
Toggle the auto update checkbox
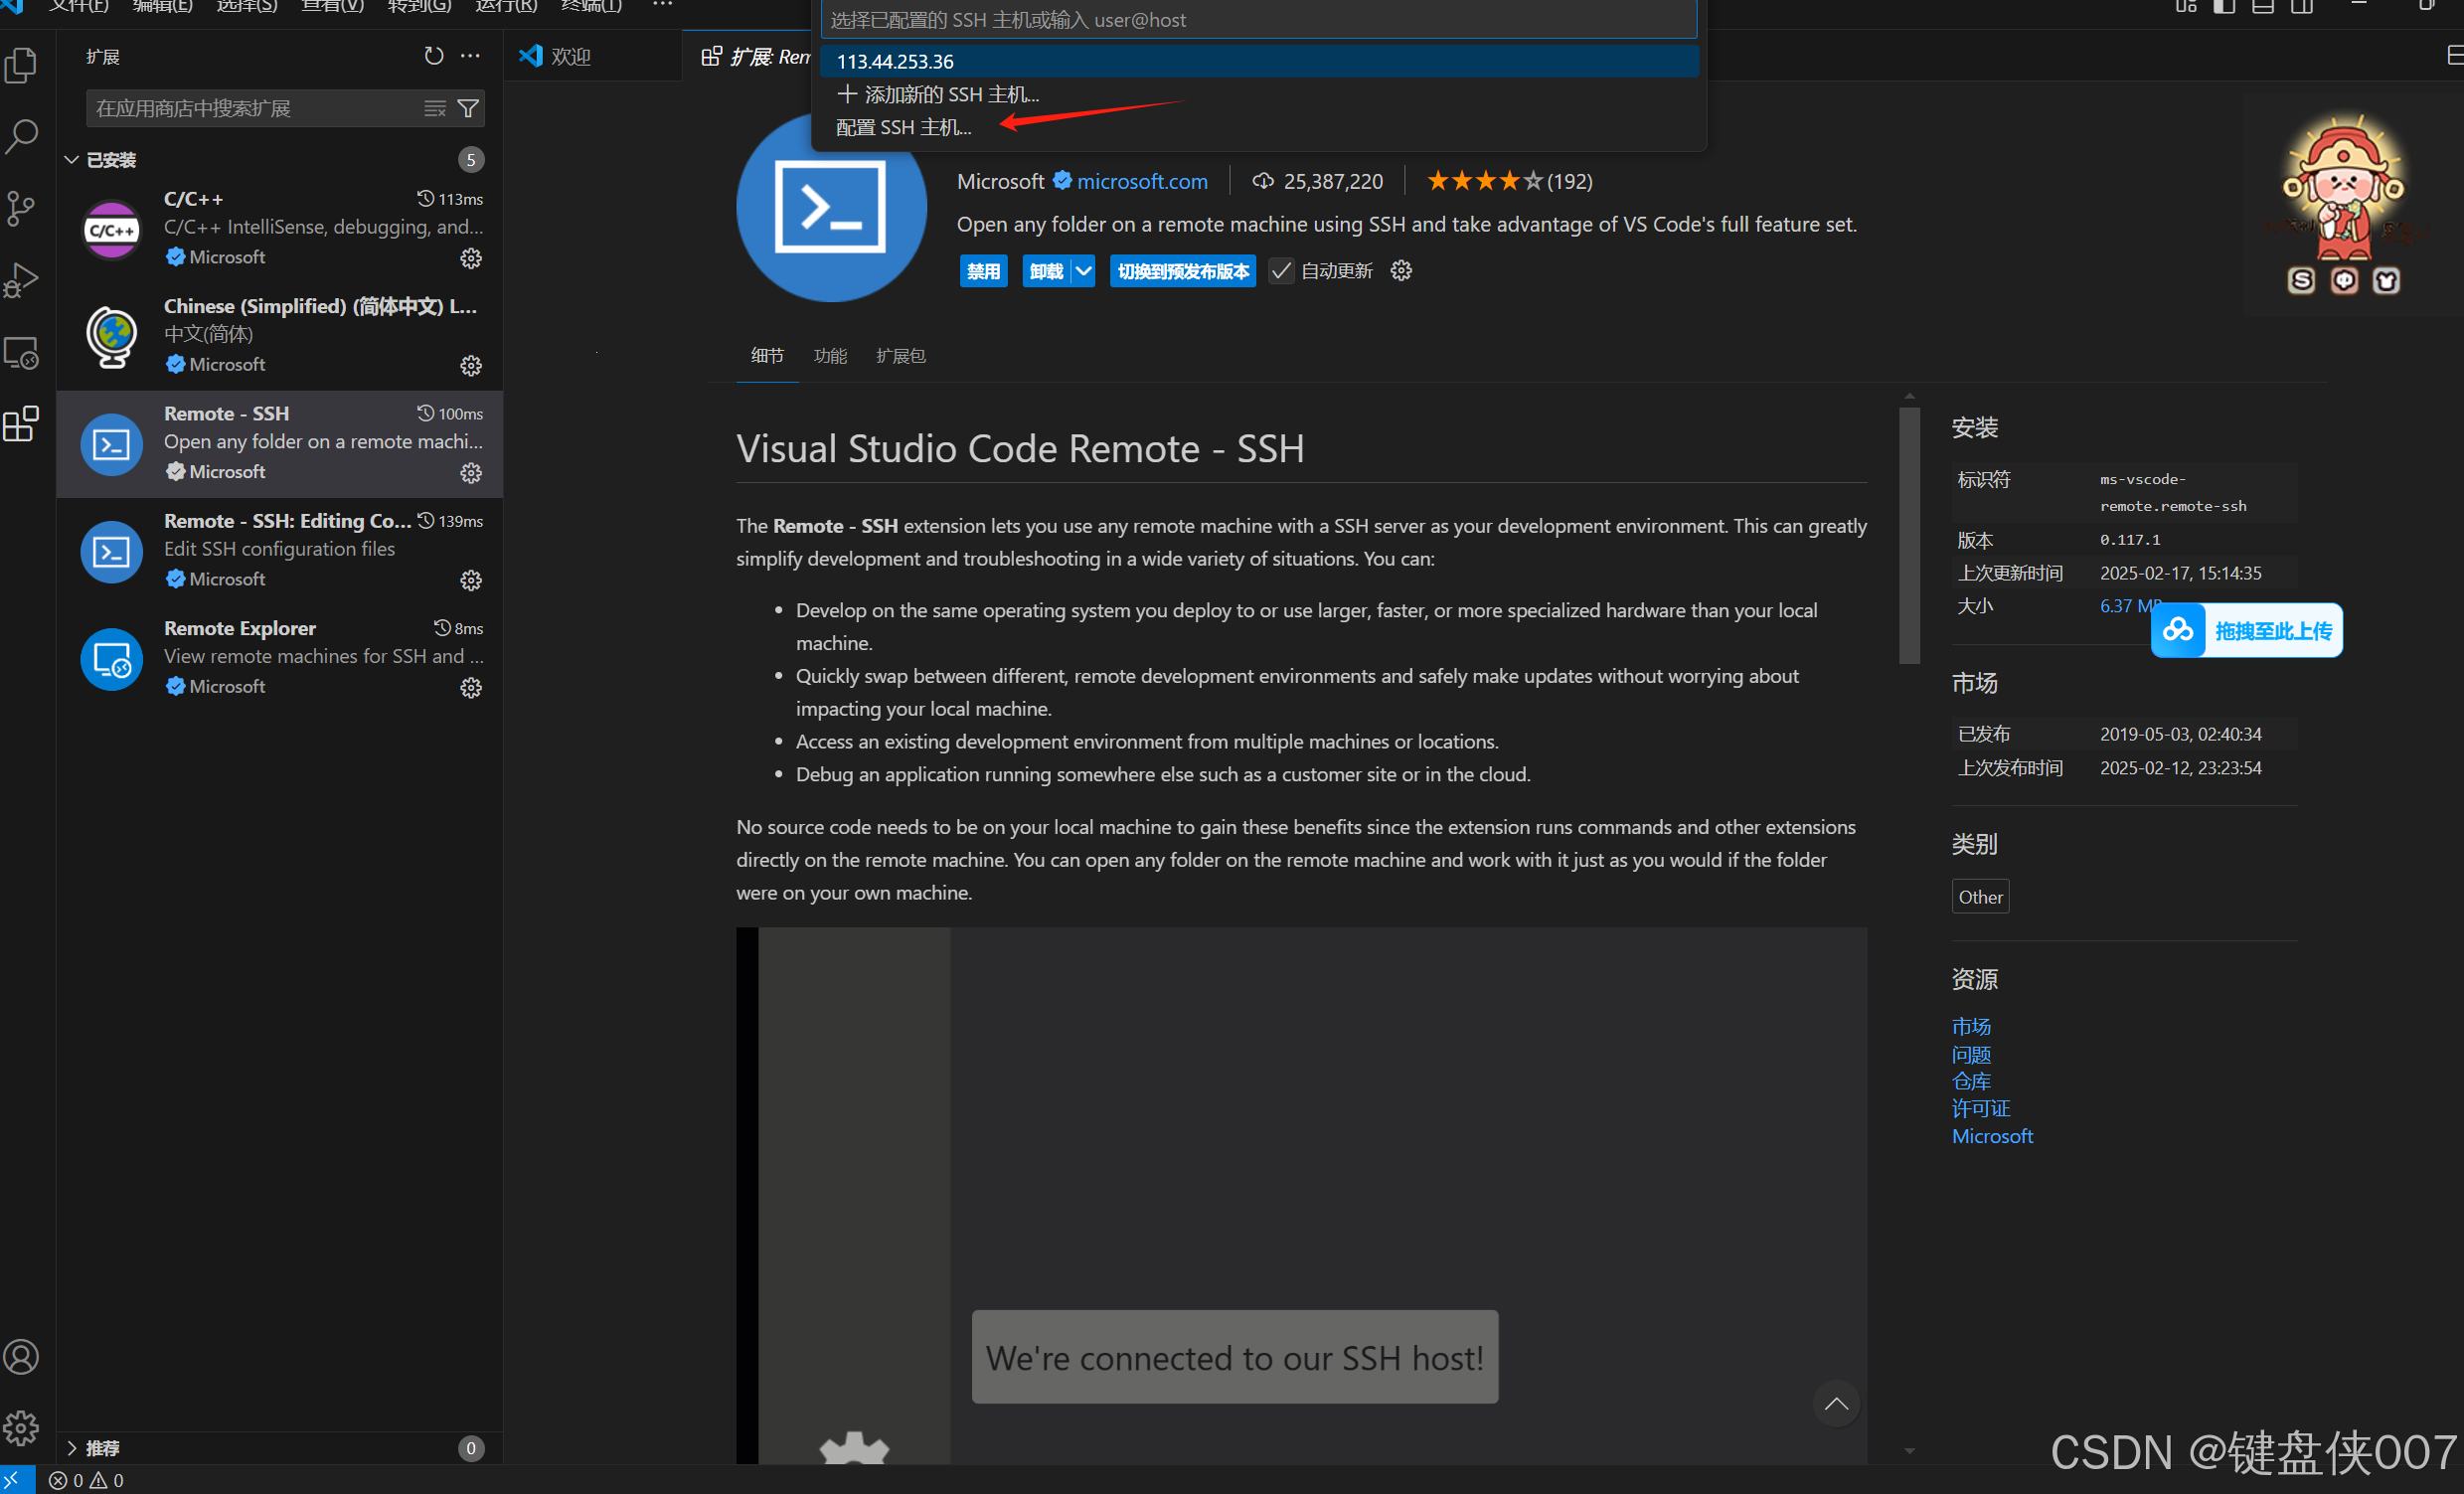pyautogui.click(x=1281, y=271)
